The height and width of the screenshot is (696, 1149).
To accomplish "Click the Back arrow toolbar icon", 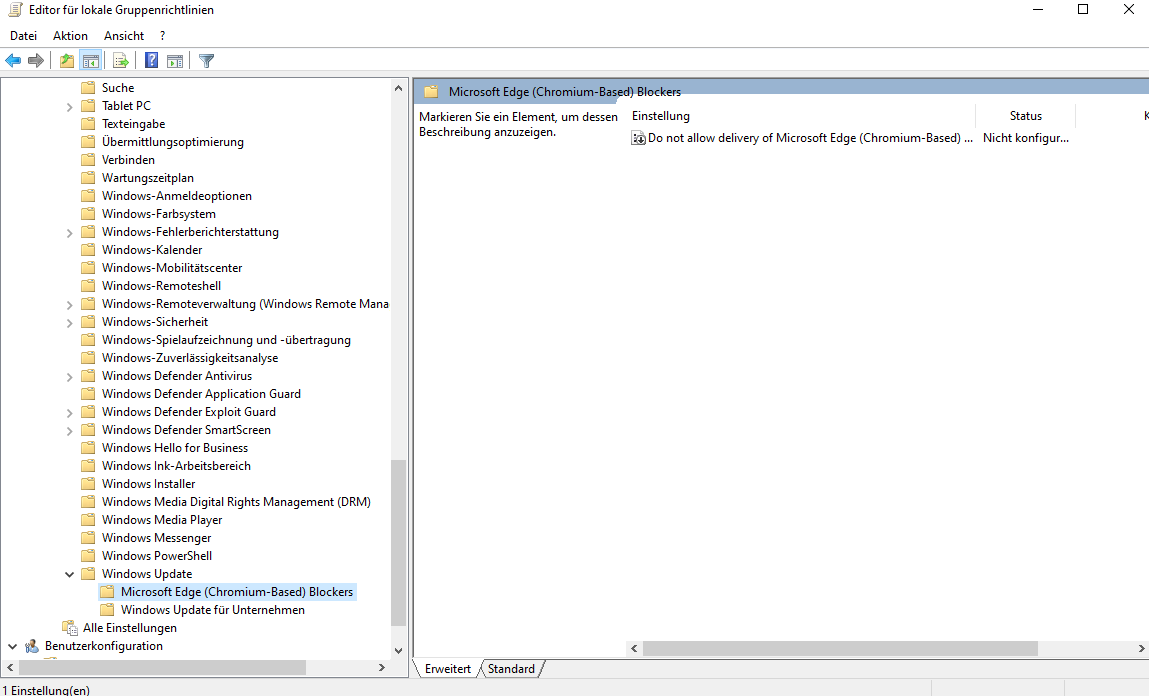I will point(13,61).
